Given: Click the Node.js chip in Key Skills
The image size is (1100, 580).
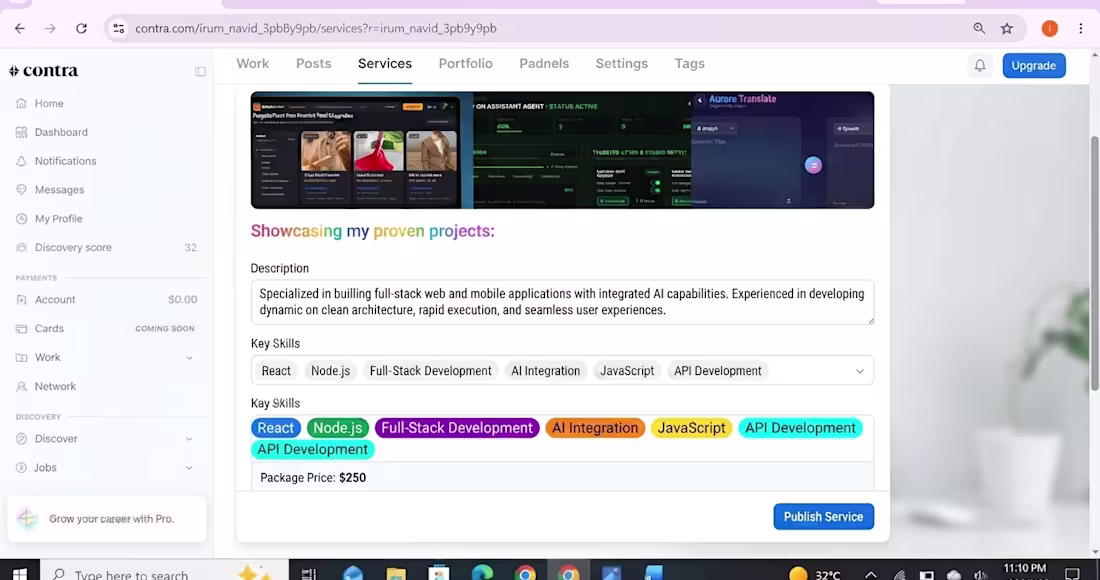Looking at the screenshot, I should coord(330,371).
